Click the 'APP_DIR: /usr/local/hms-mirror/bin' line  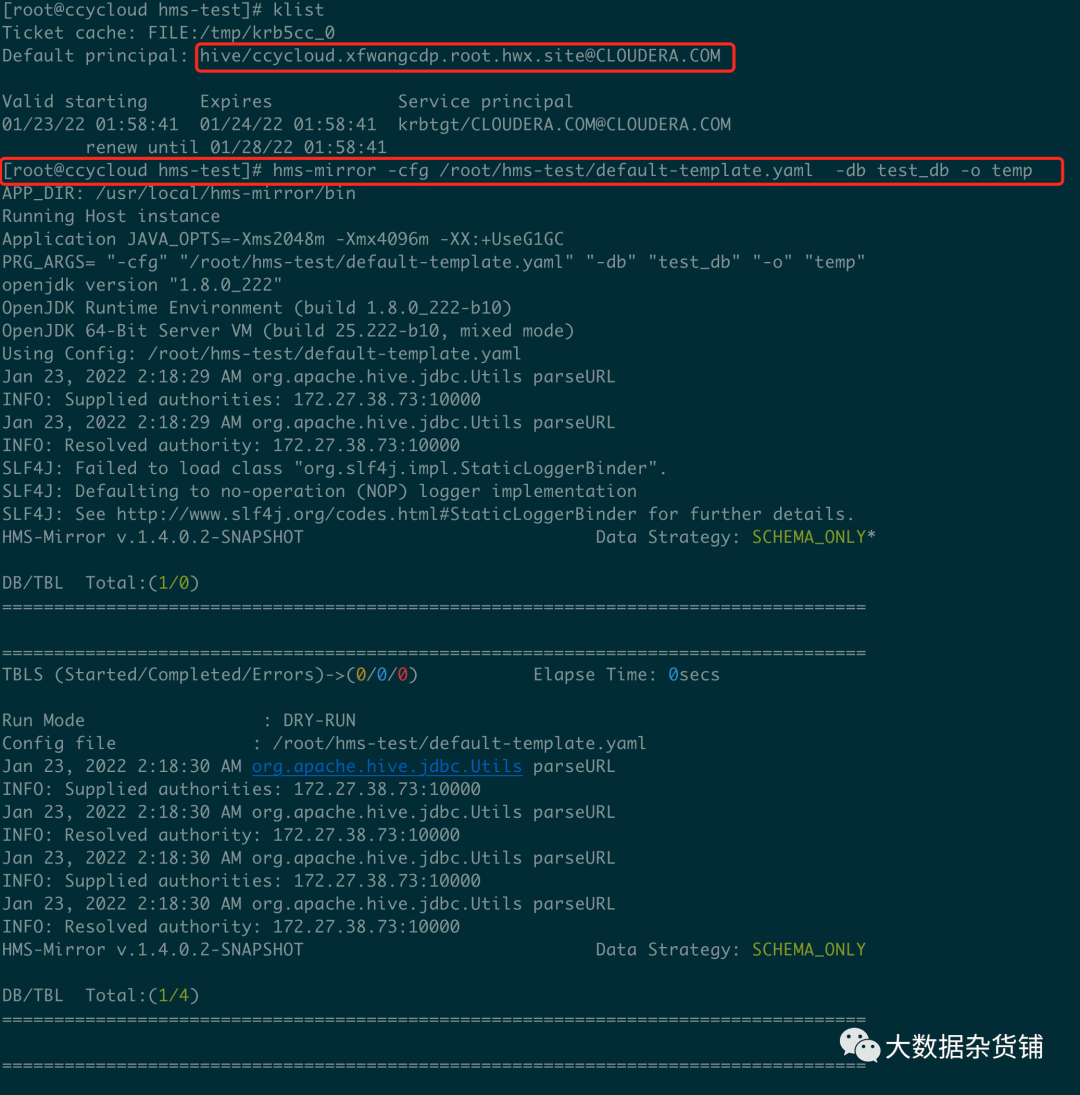[179, 193]
